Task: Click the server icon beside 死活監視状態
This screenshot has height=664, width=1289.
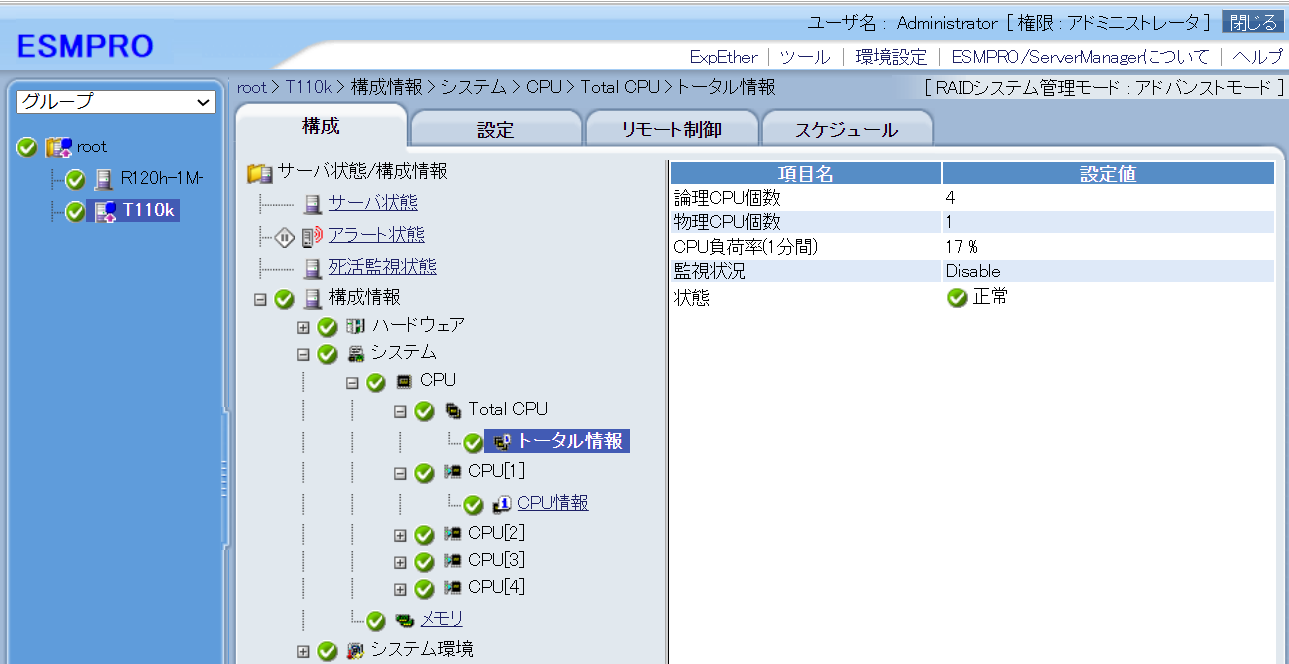Action: 313,268
